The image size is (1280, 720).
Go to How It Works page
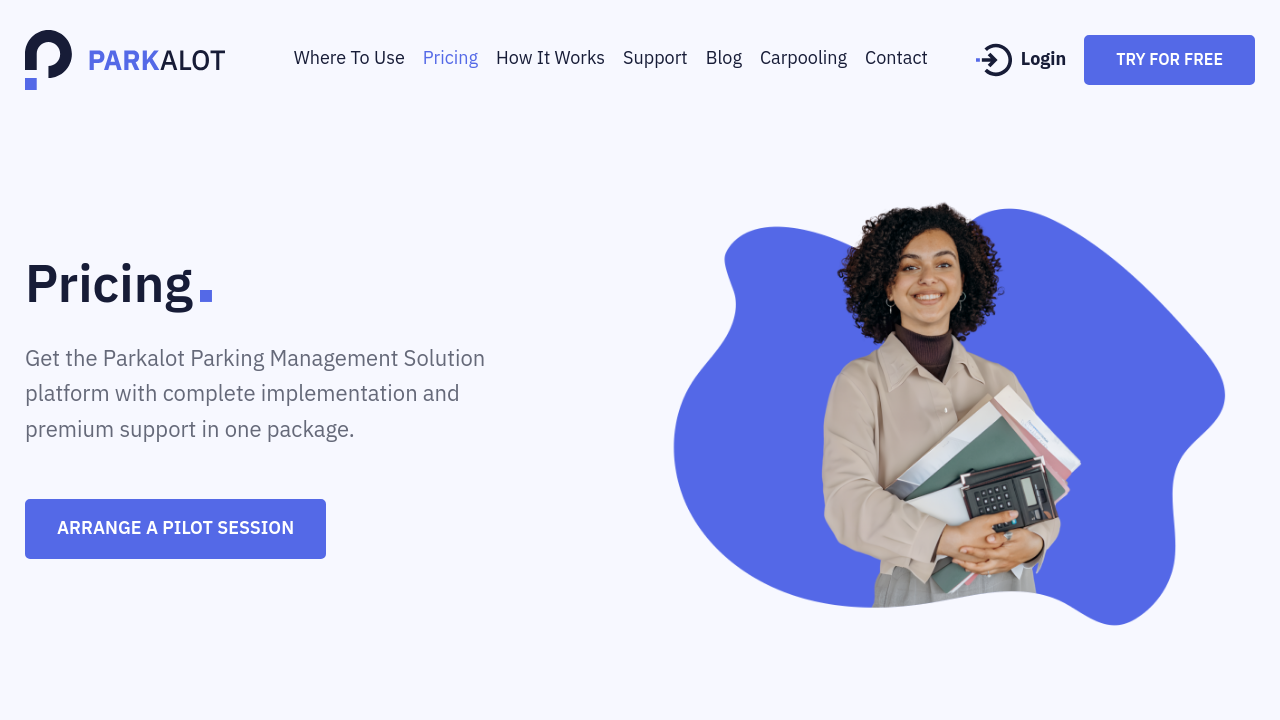click(x=550, y=58)
